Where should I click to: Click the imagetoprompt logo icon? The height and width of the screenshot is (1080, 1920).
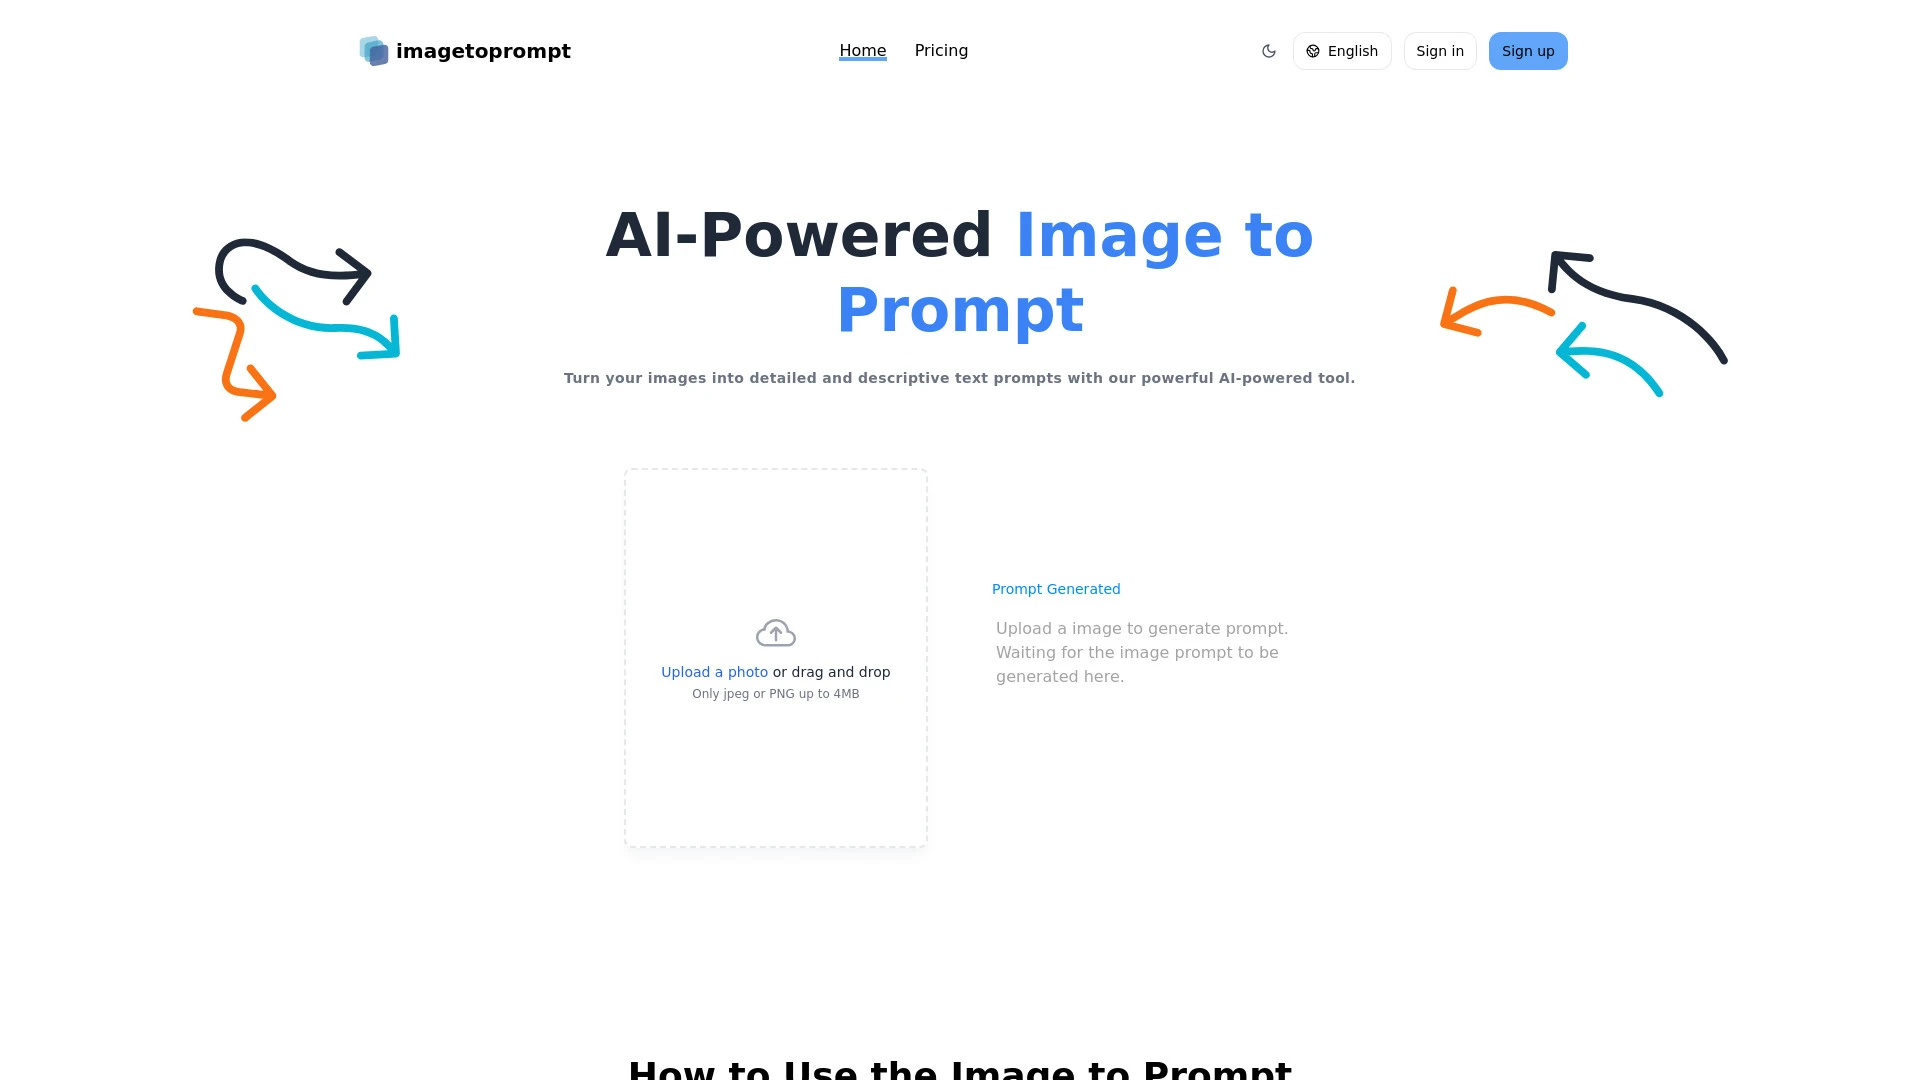click(x=373, y=50)
